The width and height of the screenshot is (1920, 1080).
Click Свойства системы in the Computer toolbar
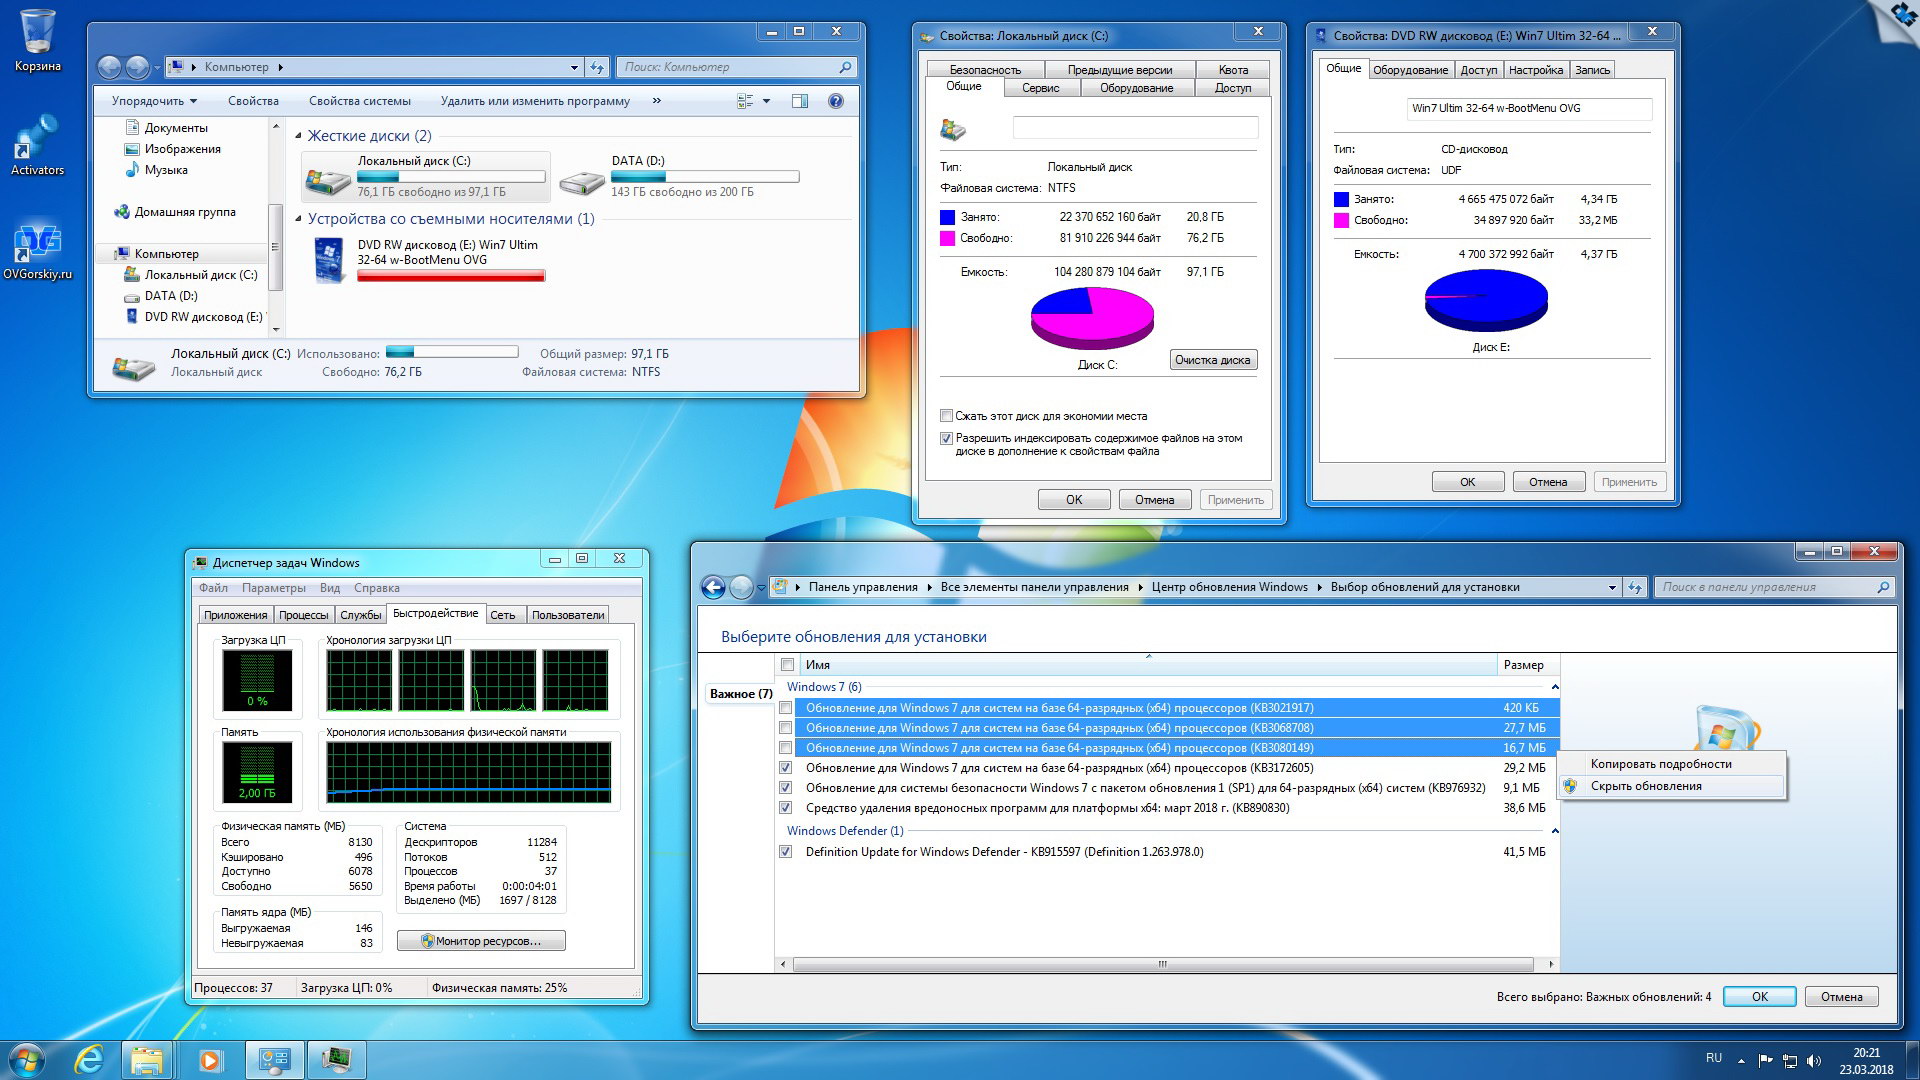360,101
